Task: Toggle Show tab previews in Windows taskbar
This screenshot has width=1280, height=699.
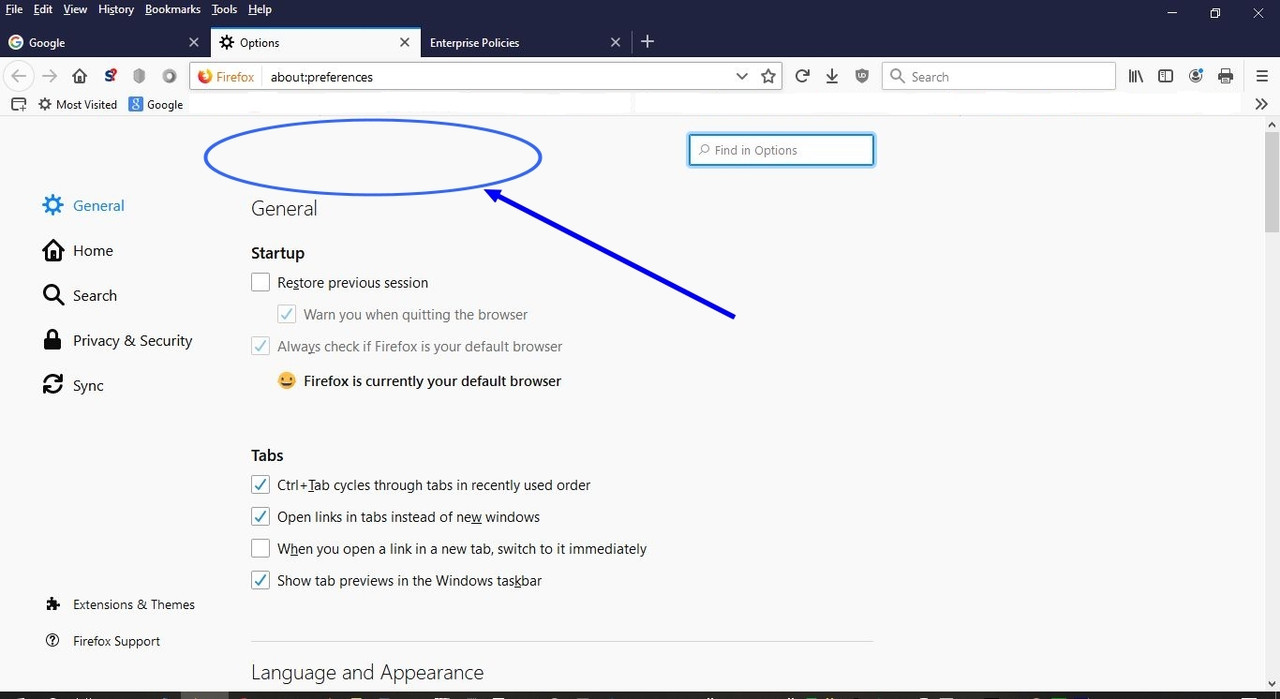Action: click(260, 580)
